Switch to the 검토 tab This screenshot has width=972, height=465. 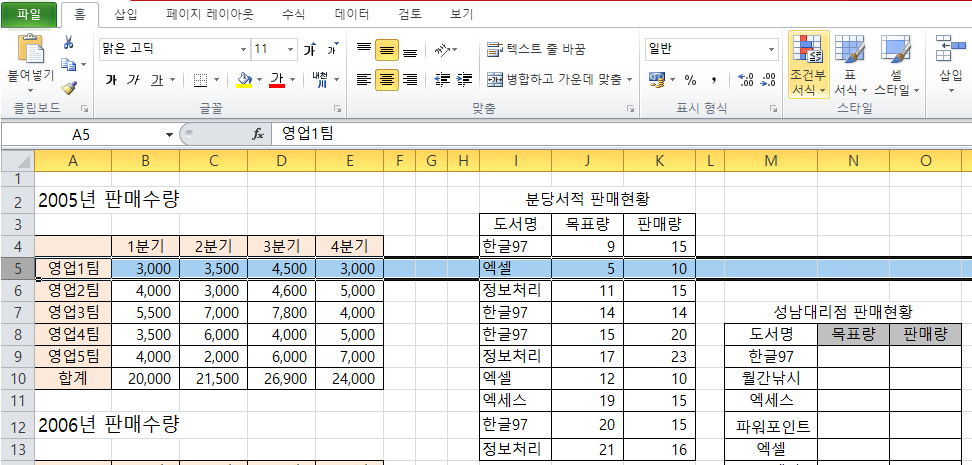410,14
